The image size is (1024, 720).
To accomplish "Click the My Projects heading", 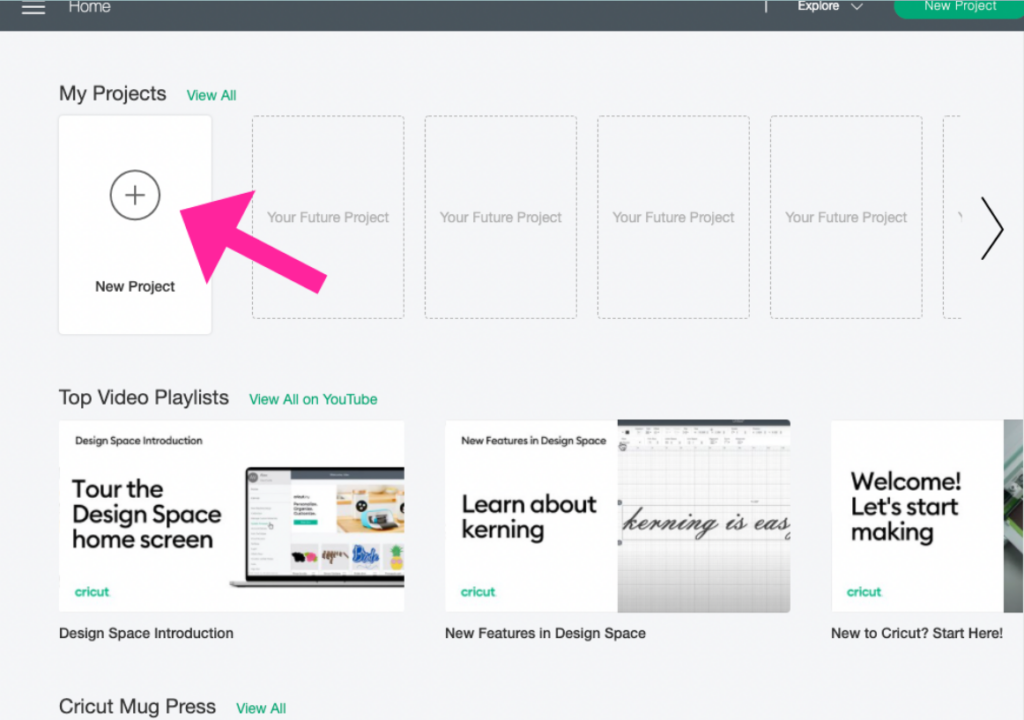I will click(112, 93).
